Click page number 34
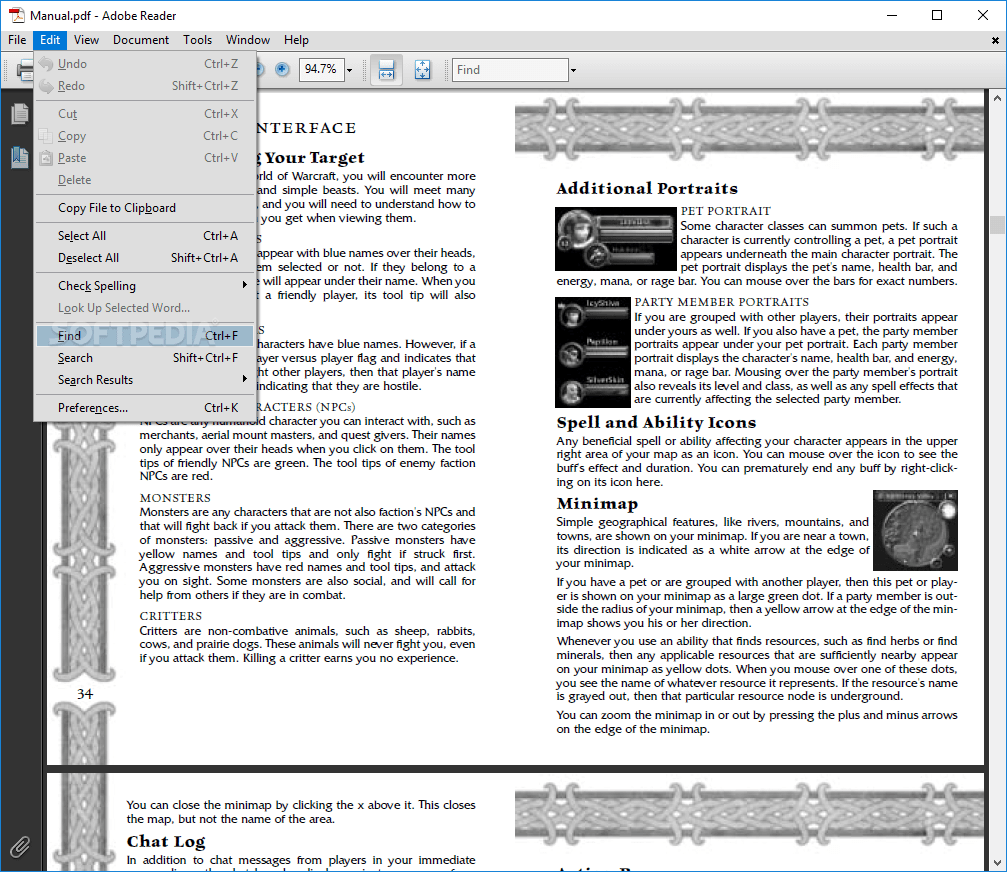1007x872 pixels. [85, 694]
